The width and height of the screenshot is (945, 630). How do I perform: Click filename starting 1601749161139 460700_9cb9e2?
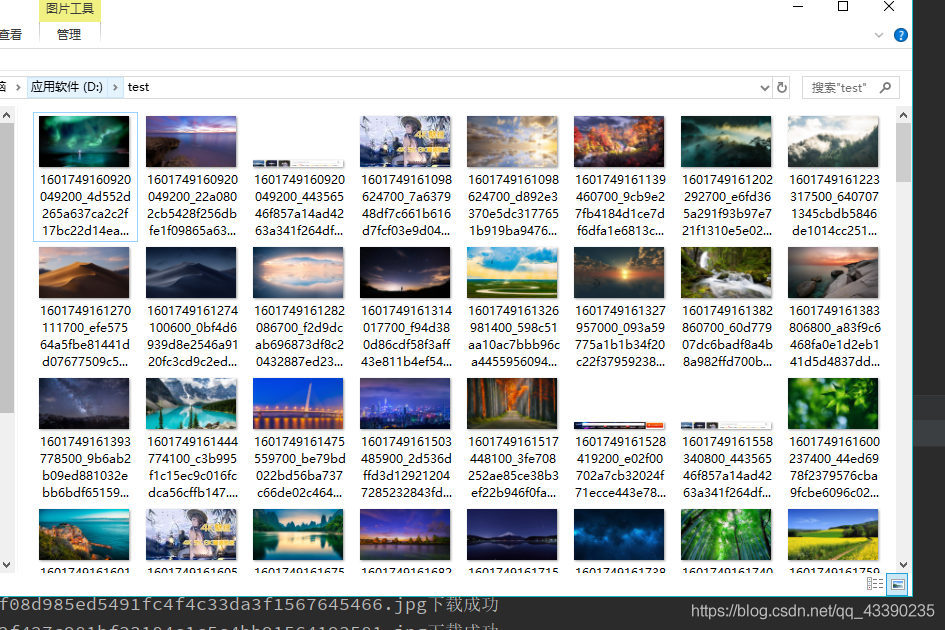(x=620, y=205)
